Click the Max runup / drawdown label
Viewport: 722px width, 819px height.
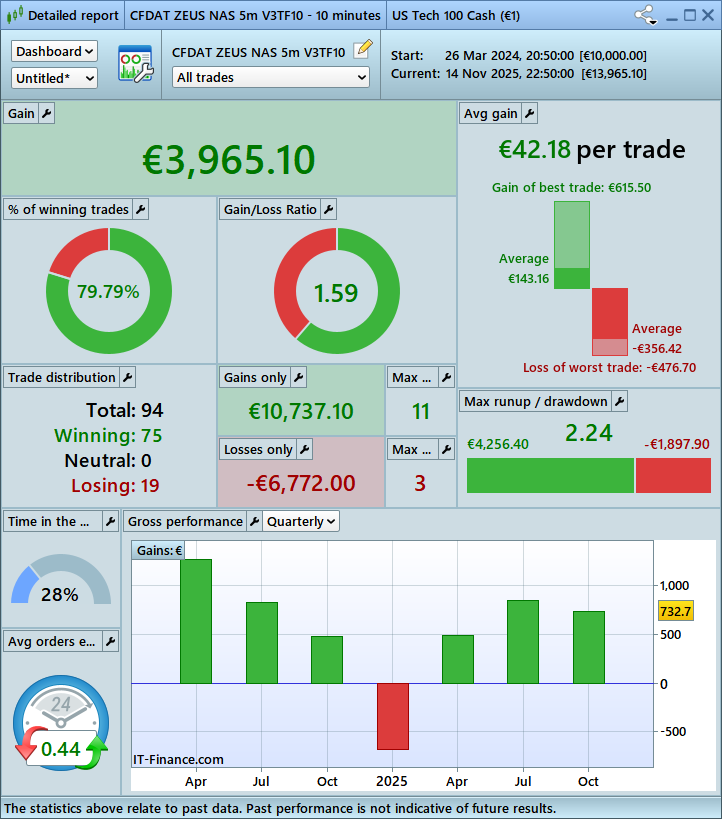535,401
